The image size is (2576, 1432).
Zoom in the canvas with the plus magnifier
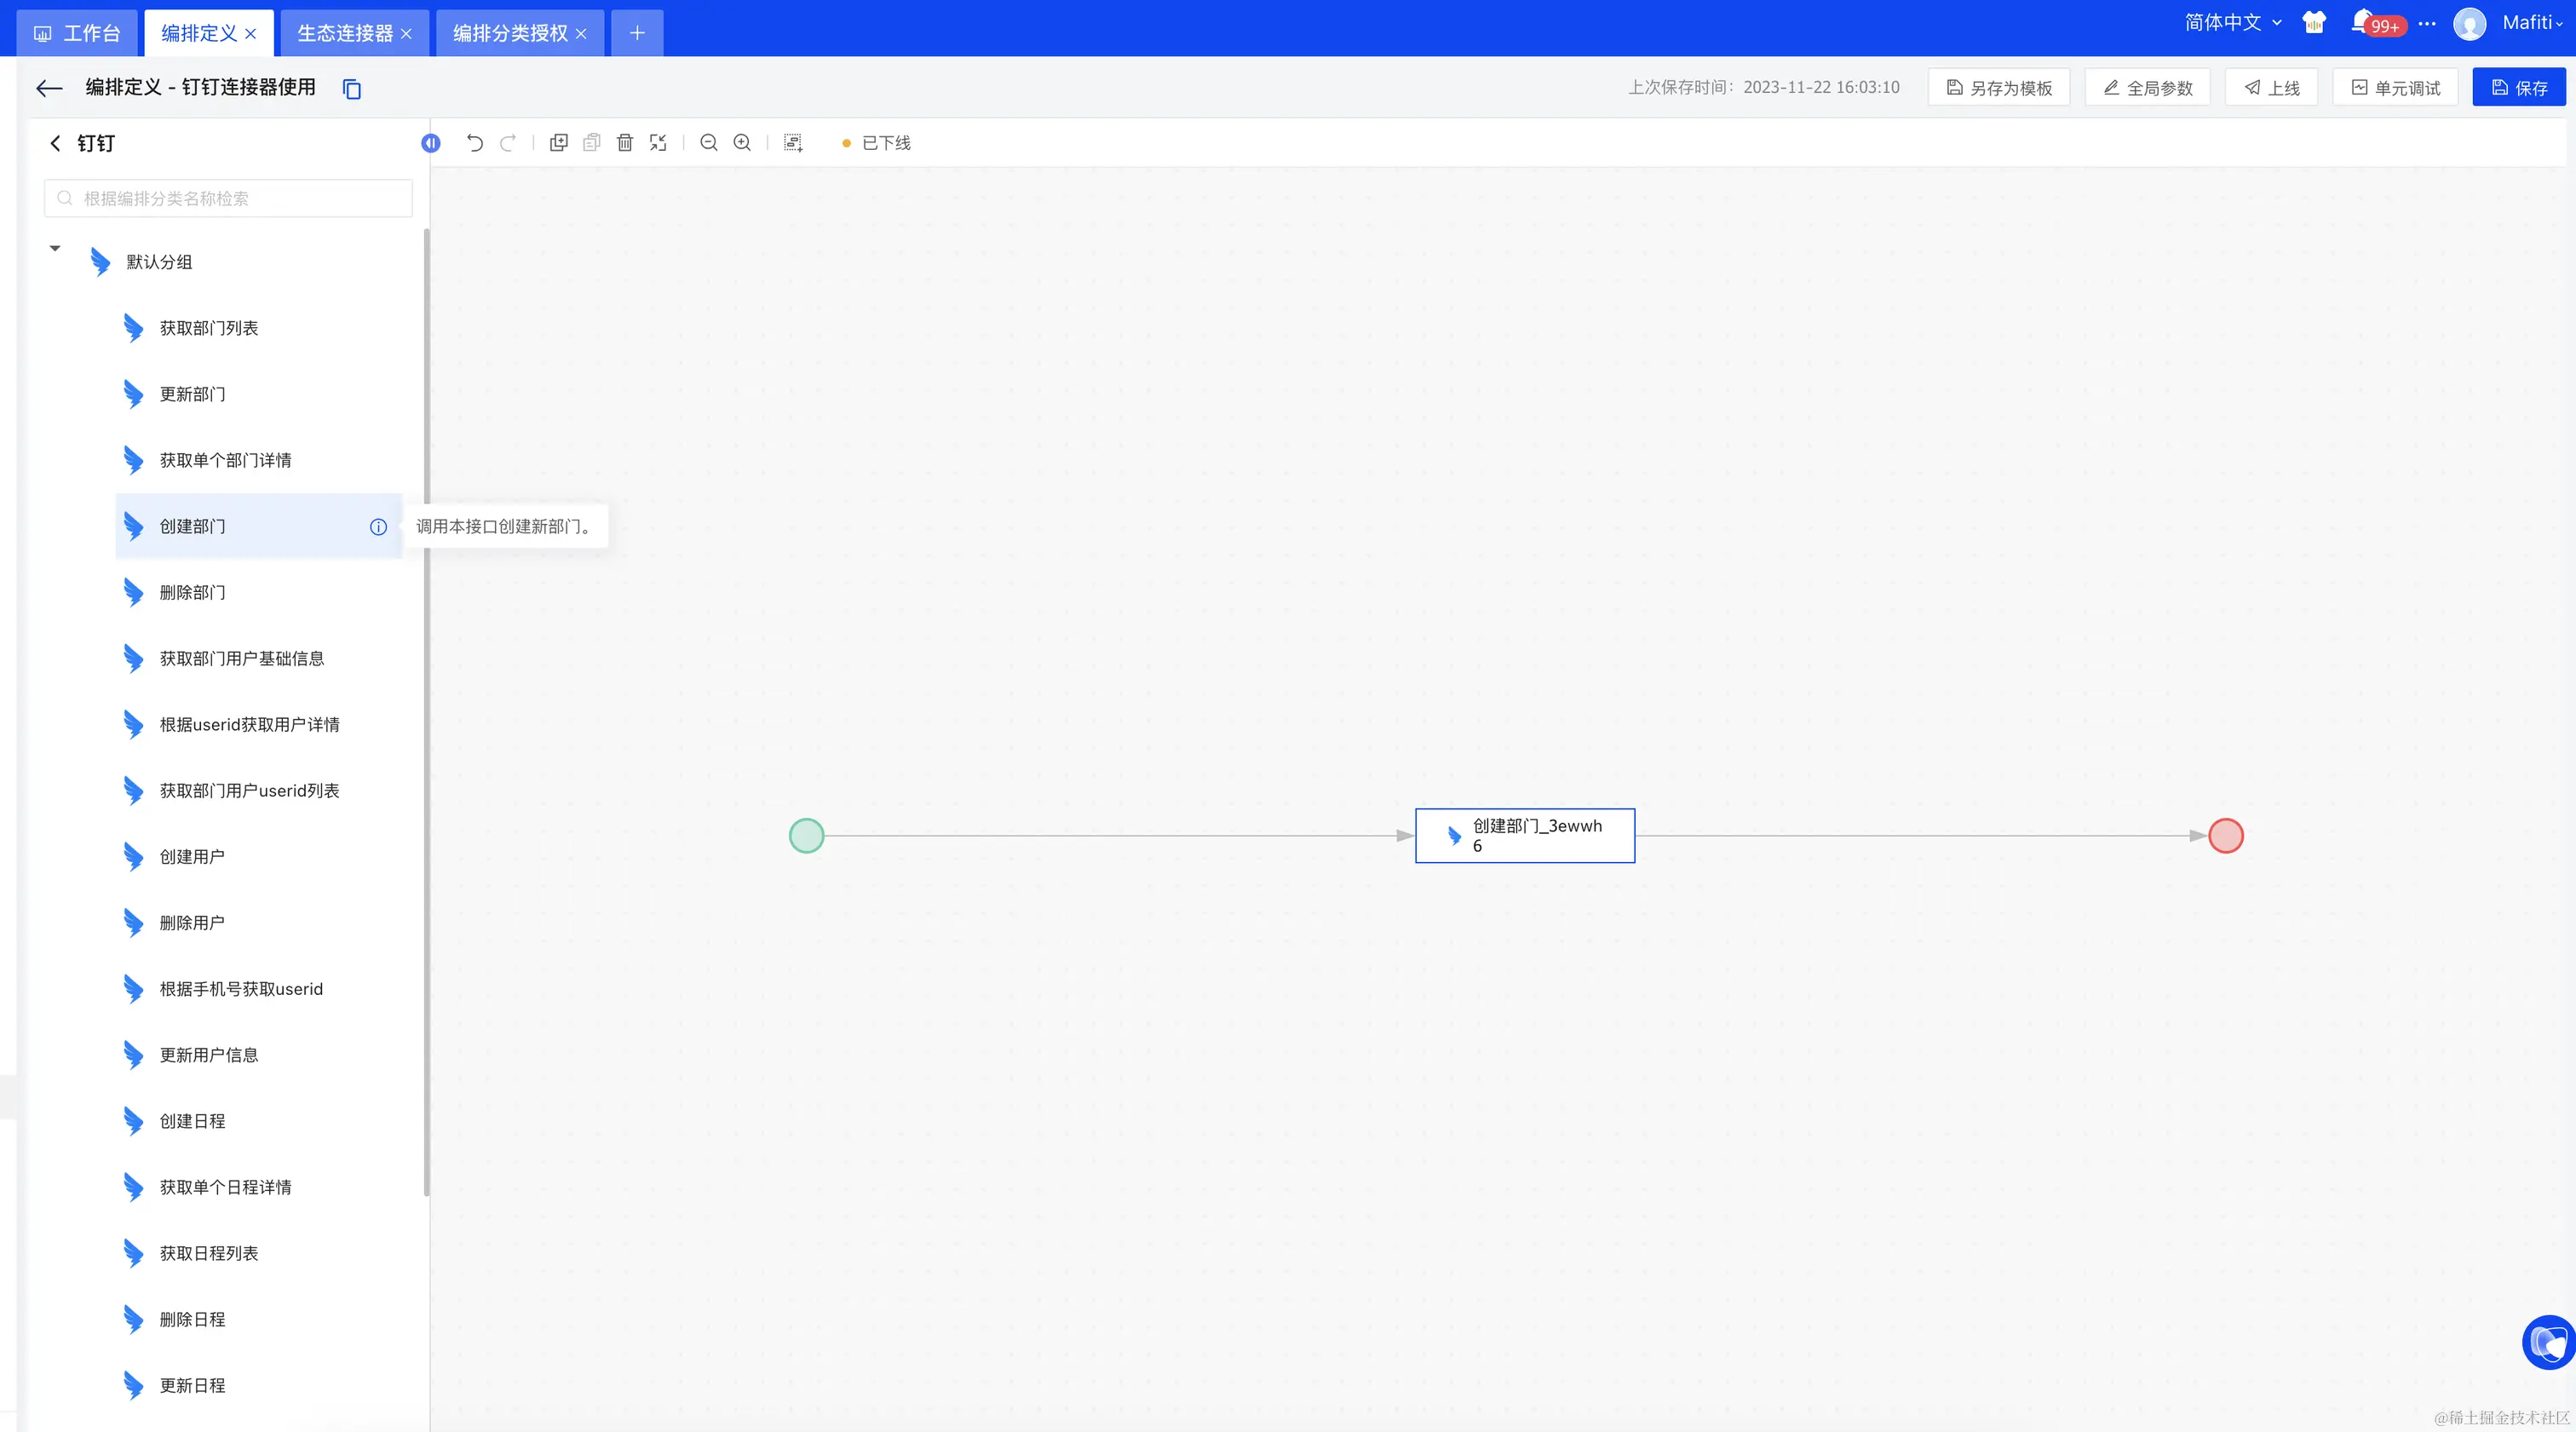(x=742, y=143)
